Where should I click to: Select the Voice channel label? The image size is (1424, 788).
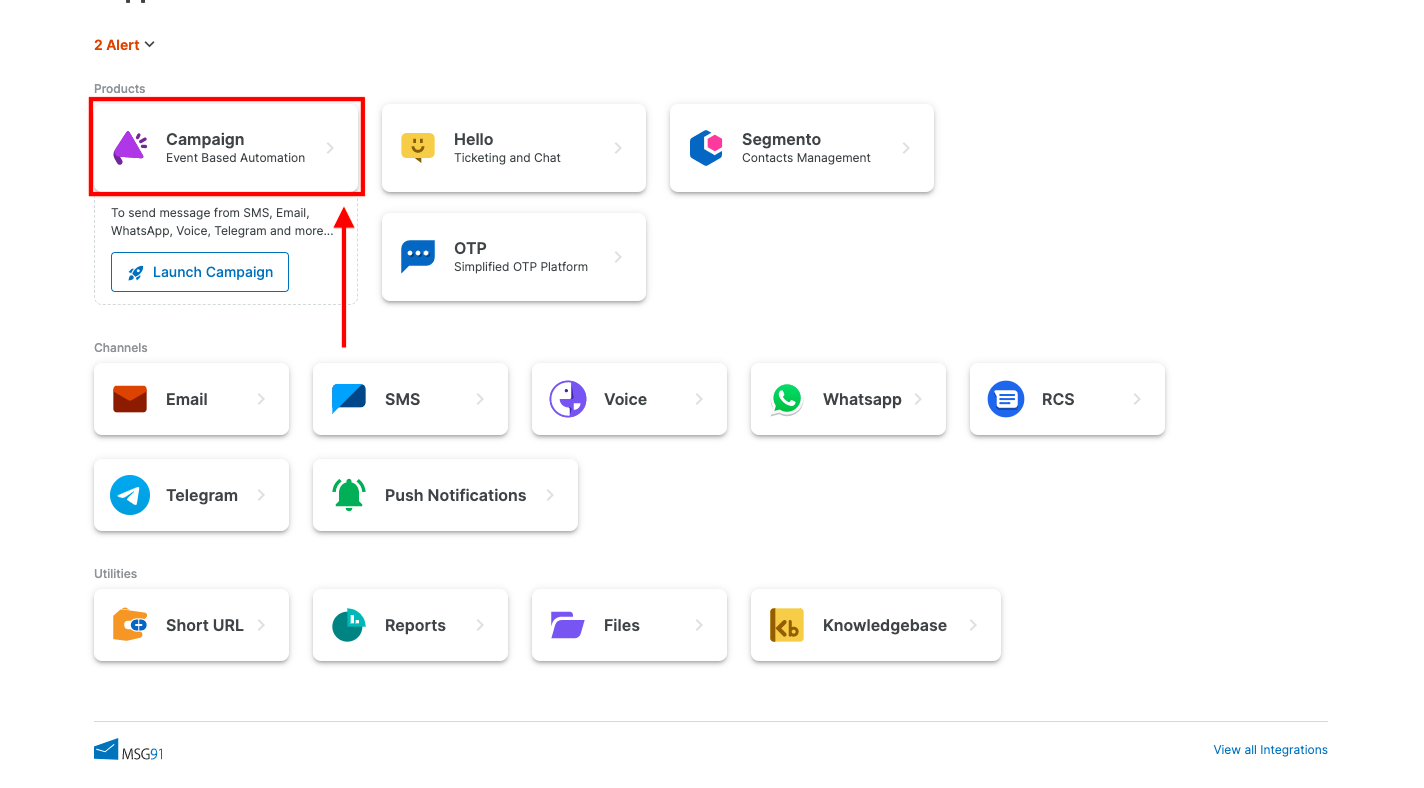(625, 399)
